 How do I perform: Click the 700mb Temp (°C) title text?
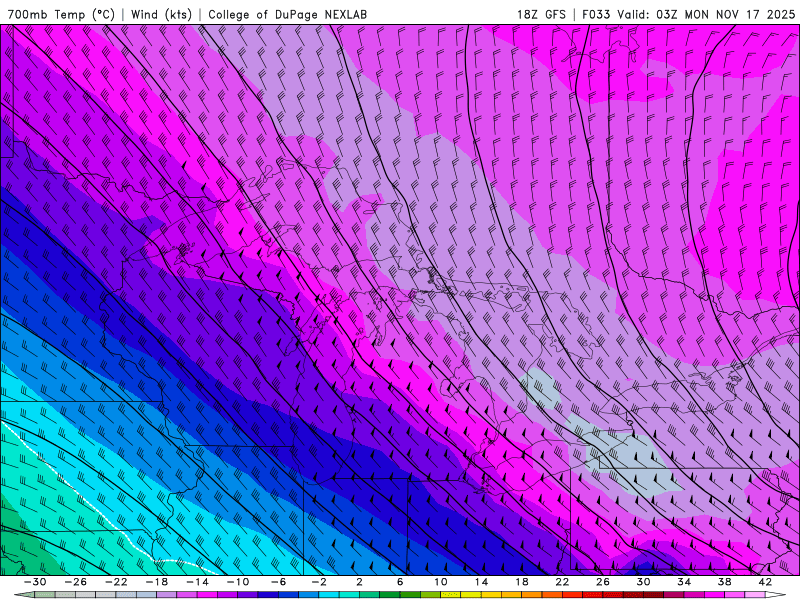point(61,15)
